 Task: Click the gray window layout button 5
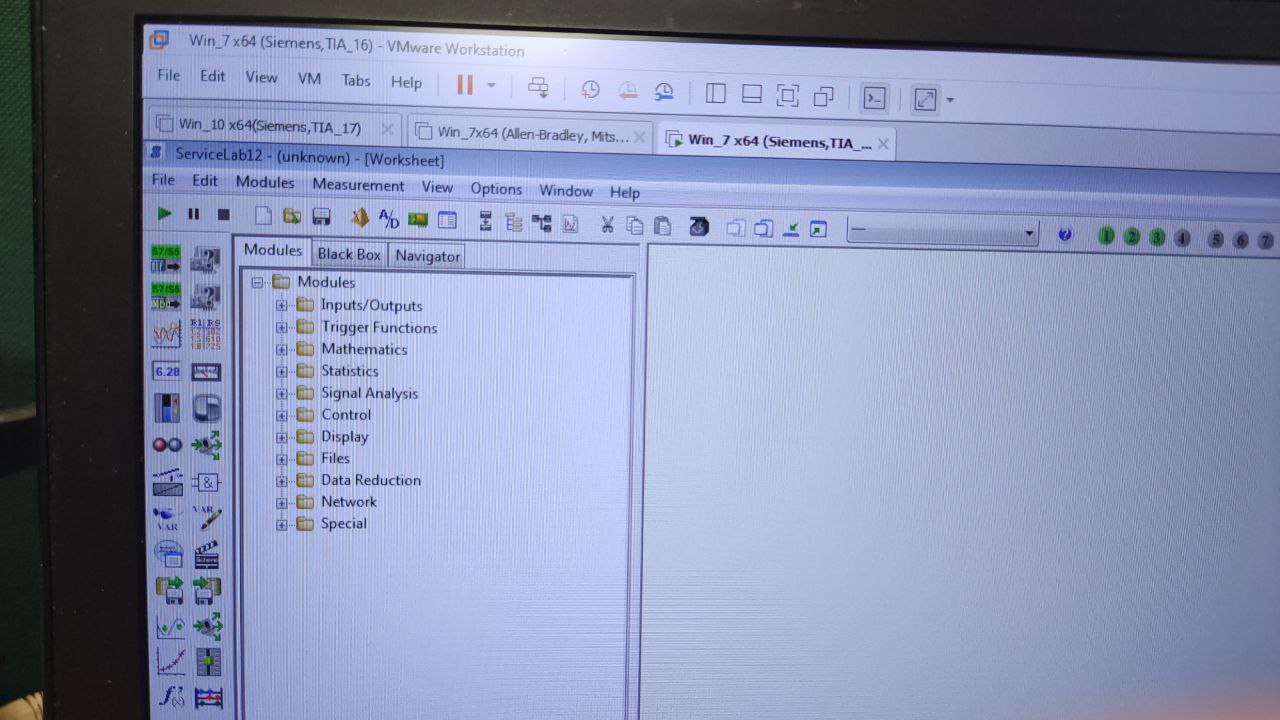[x=1216, y=239]
